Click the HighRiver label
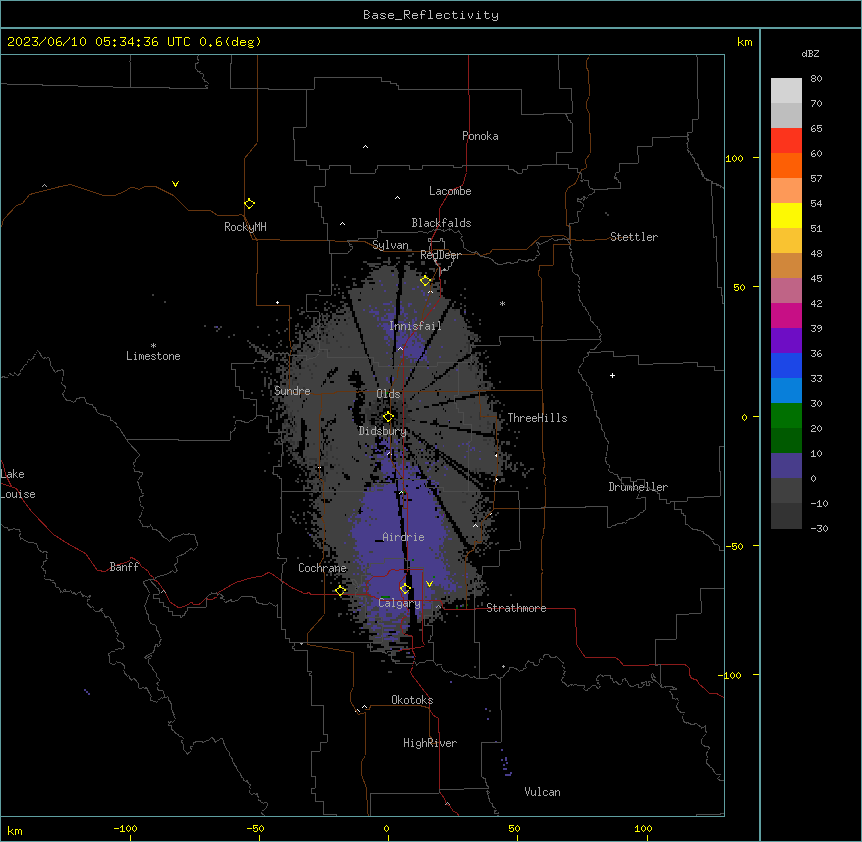The image size is (862, 842). coord(430,743)
